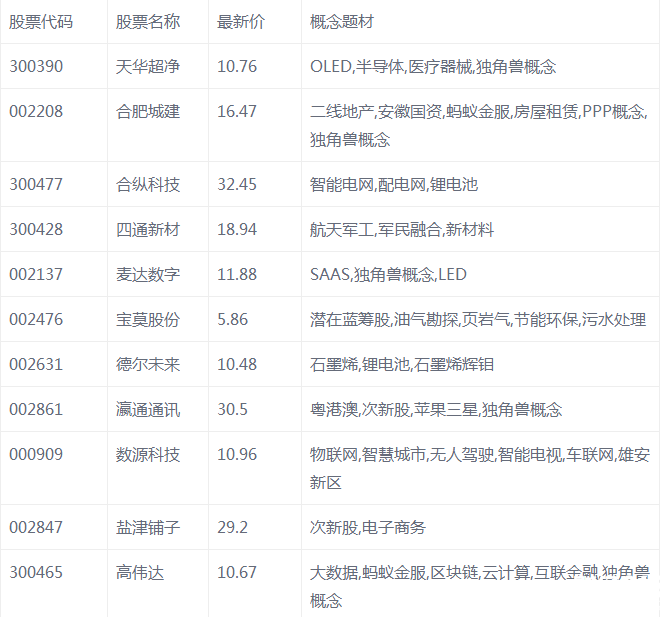
Task: Select stock code 002631
Action: tap(36, 365)
